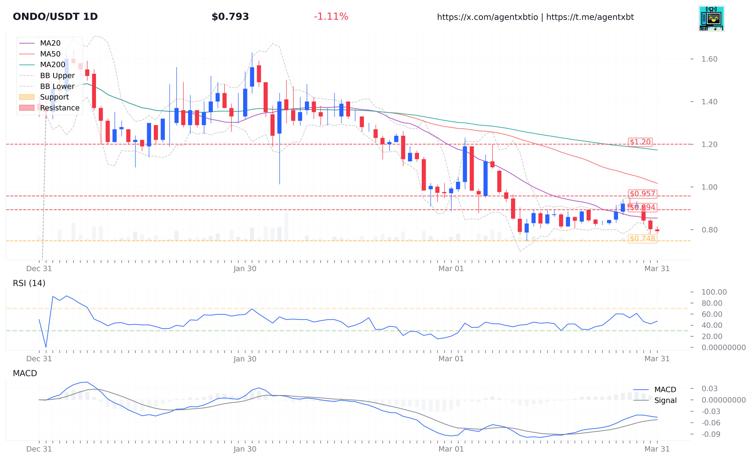This screenshot has width=752, height=459.
Task: Click the Jan 30 date axis marker
Action: 245,268
